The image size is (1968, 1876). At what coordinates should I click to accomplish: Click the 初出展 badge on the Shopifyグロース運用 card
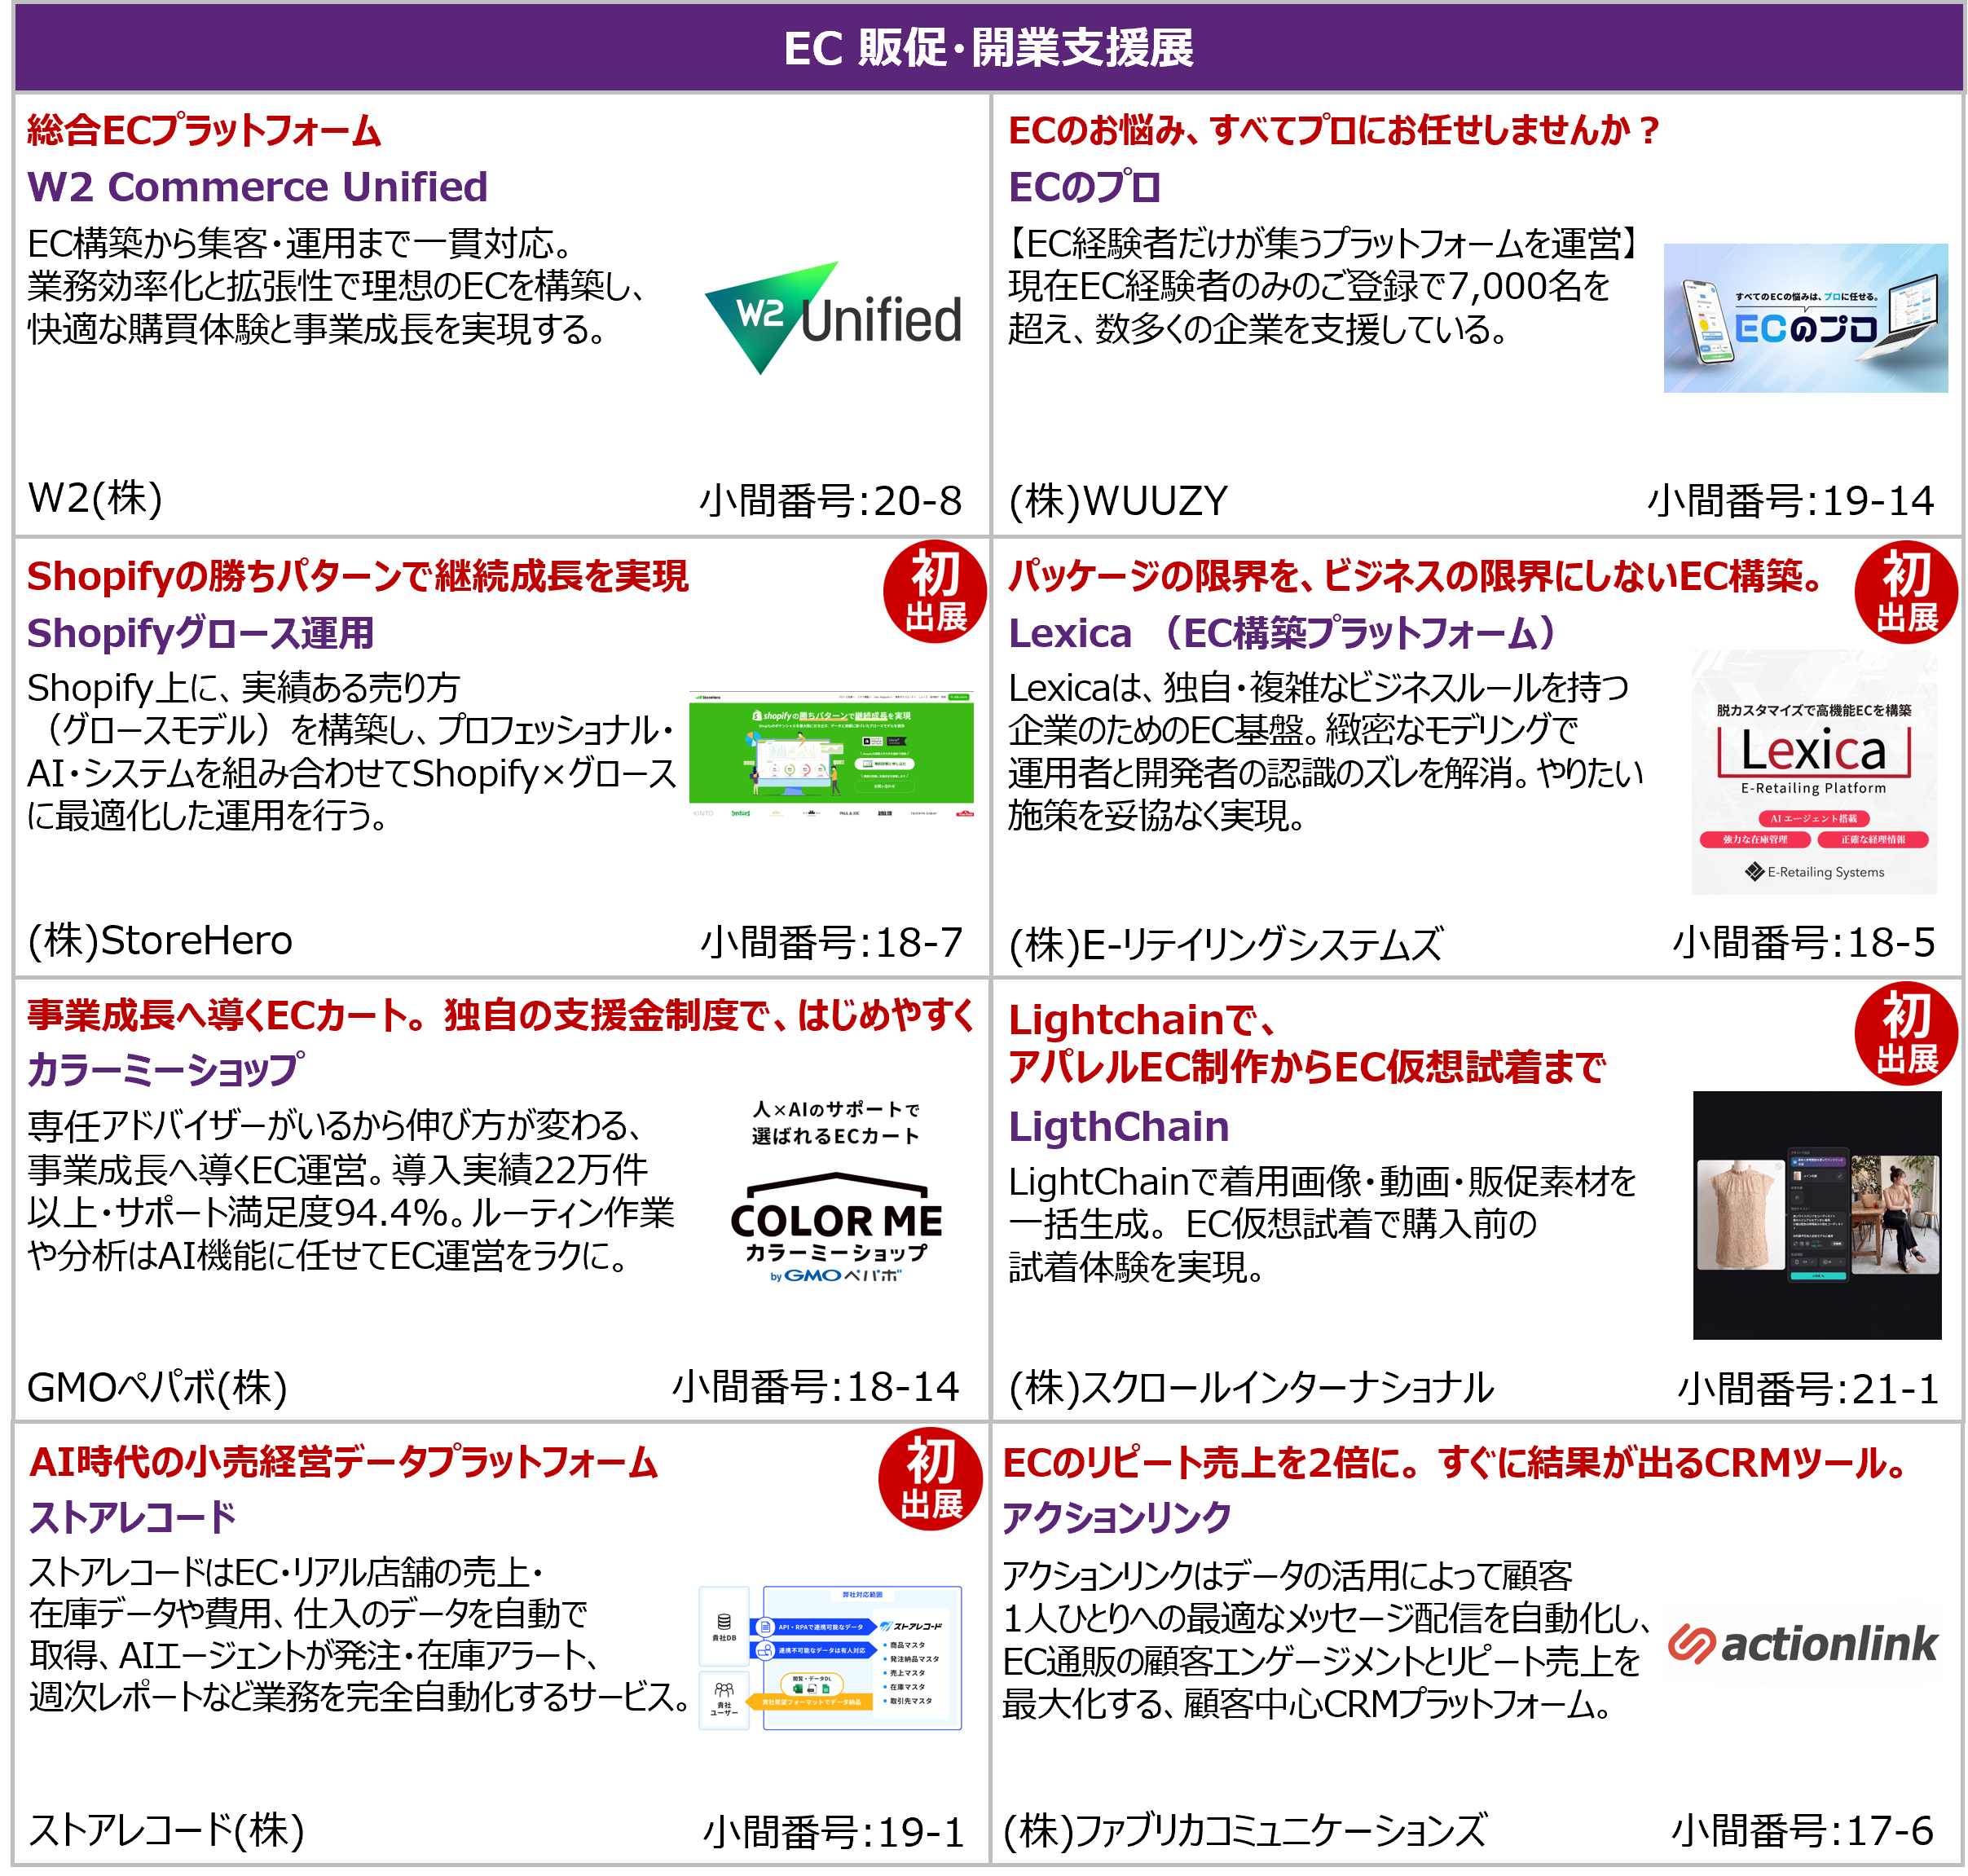click(x=934, y=592)
